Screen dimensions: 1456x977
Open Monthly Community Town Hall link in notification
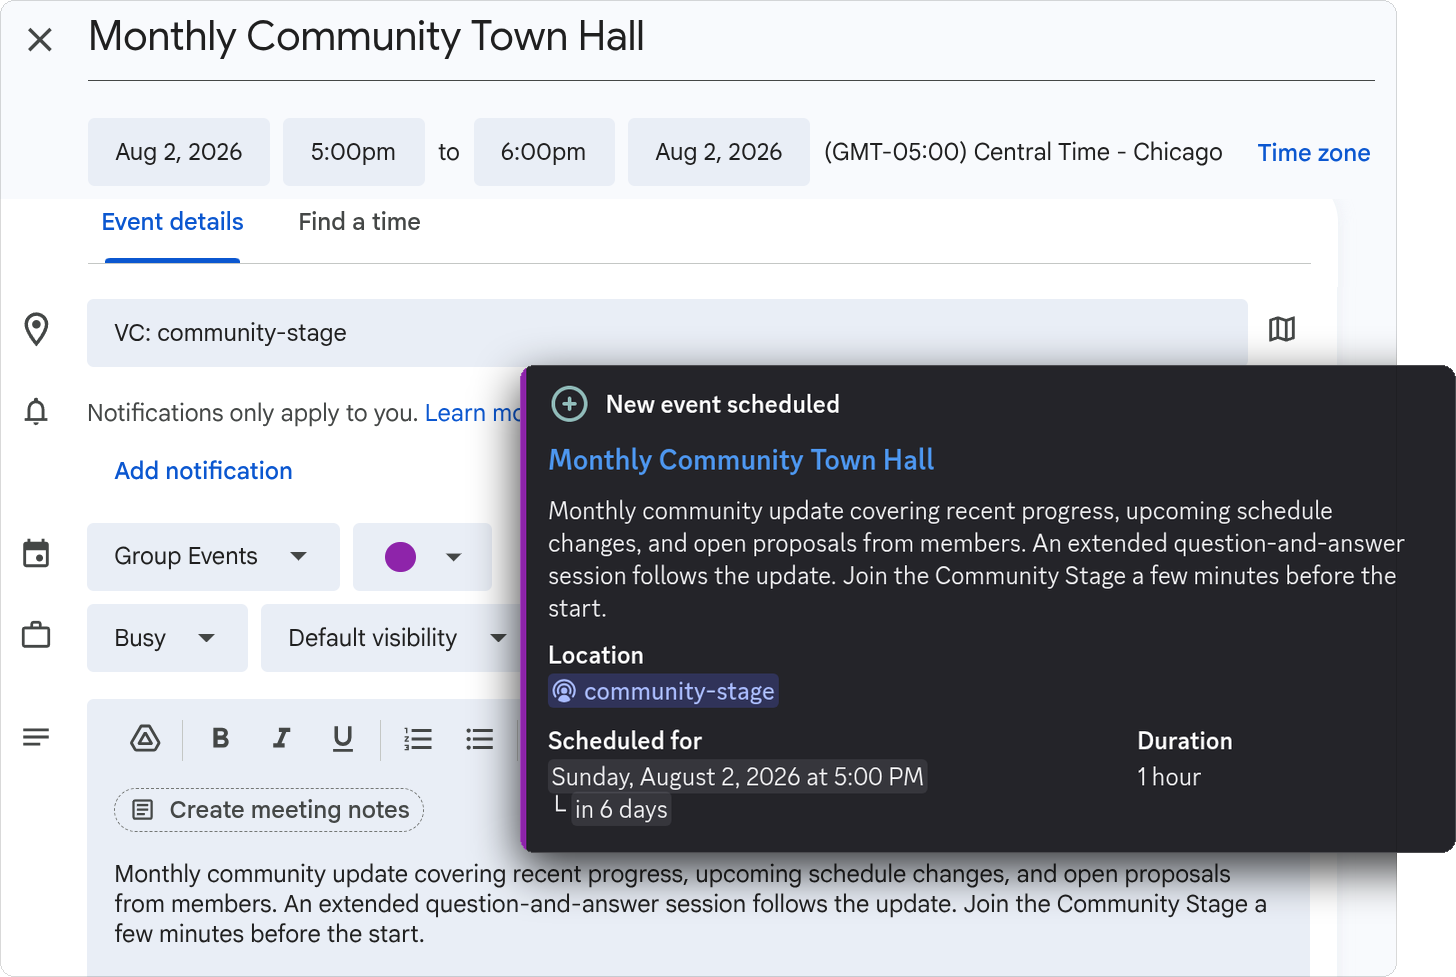coord(741,460)
